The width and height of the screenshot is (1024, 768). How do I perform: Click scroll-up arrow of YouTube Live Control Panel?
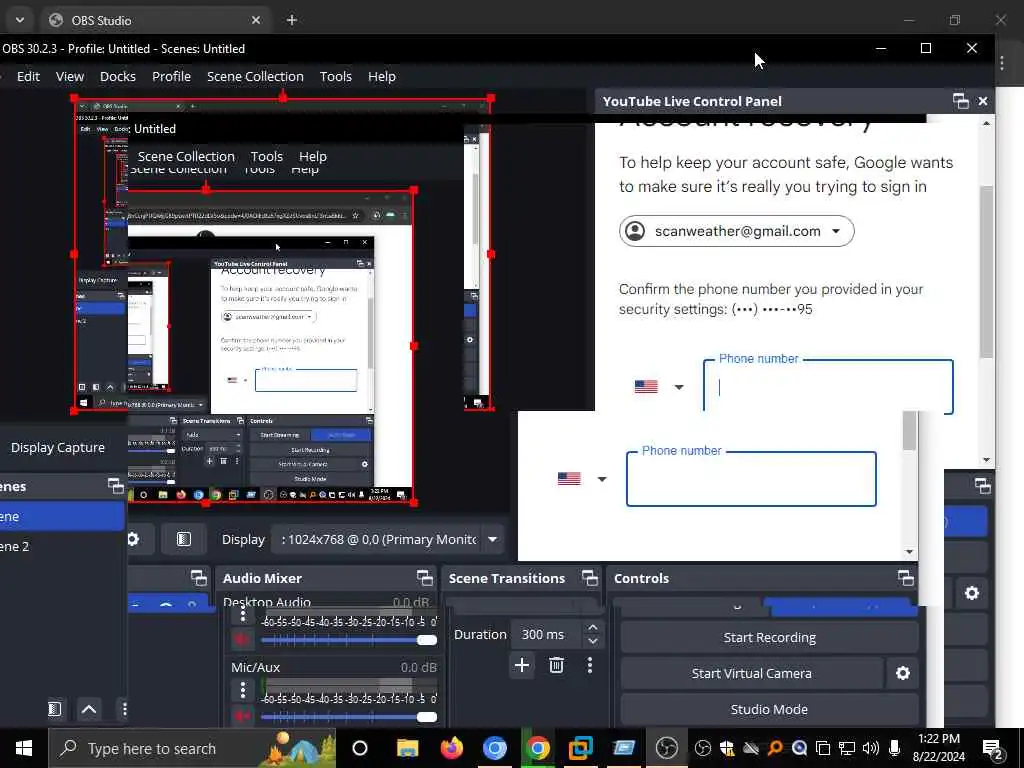(x=987, y=123)
